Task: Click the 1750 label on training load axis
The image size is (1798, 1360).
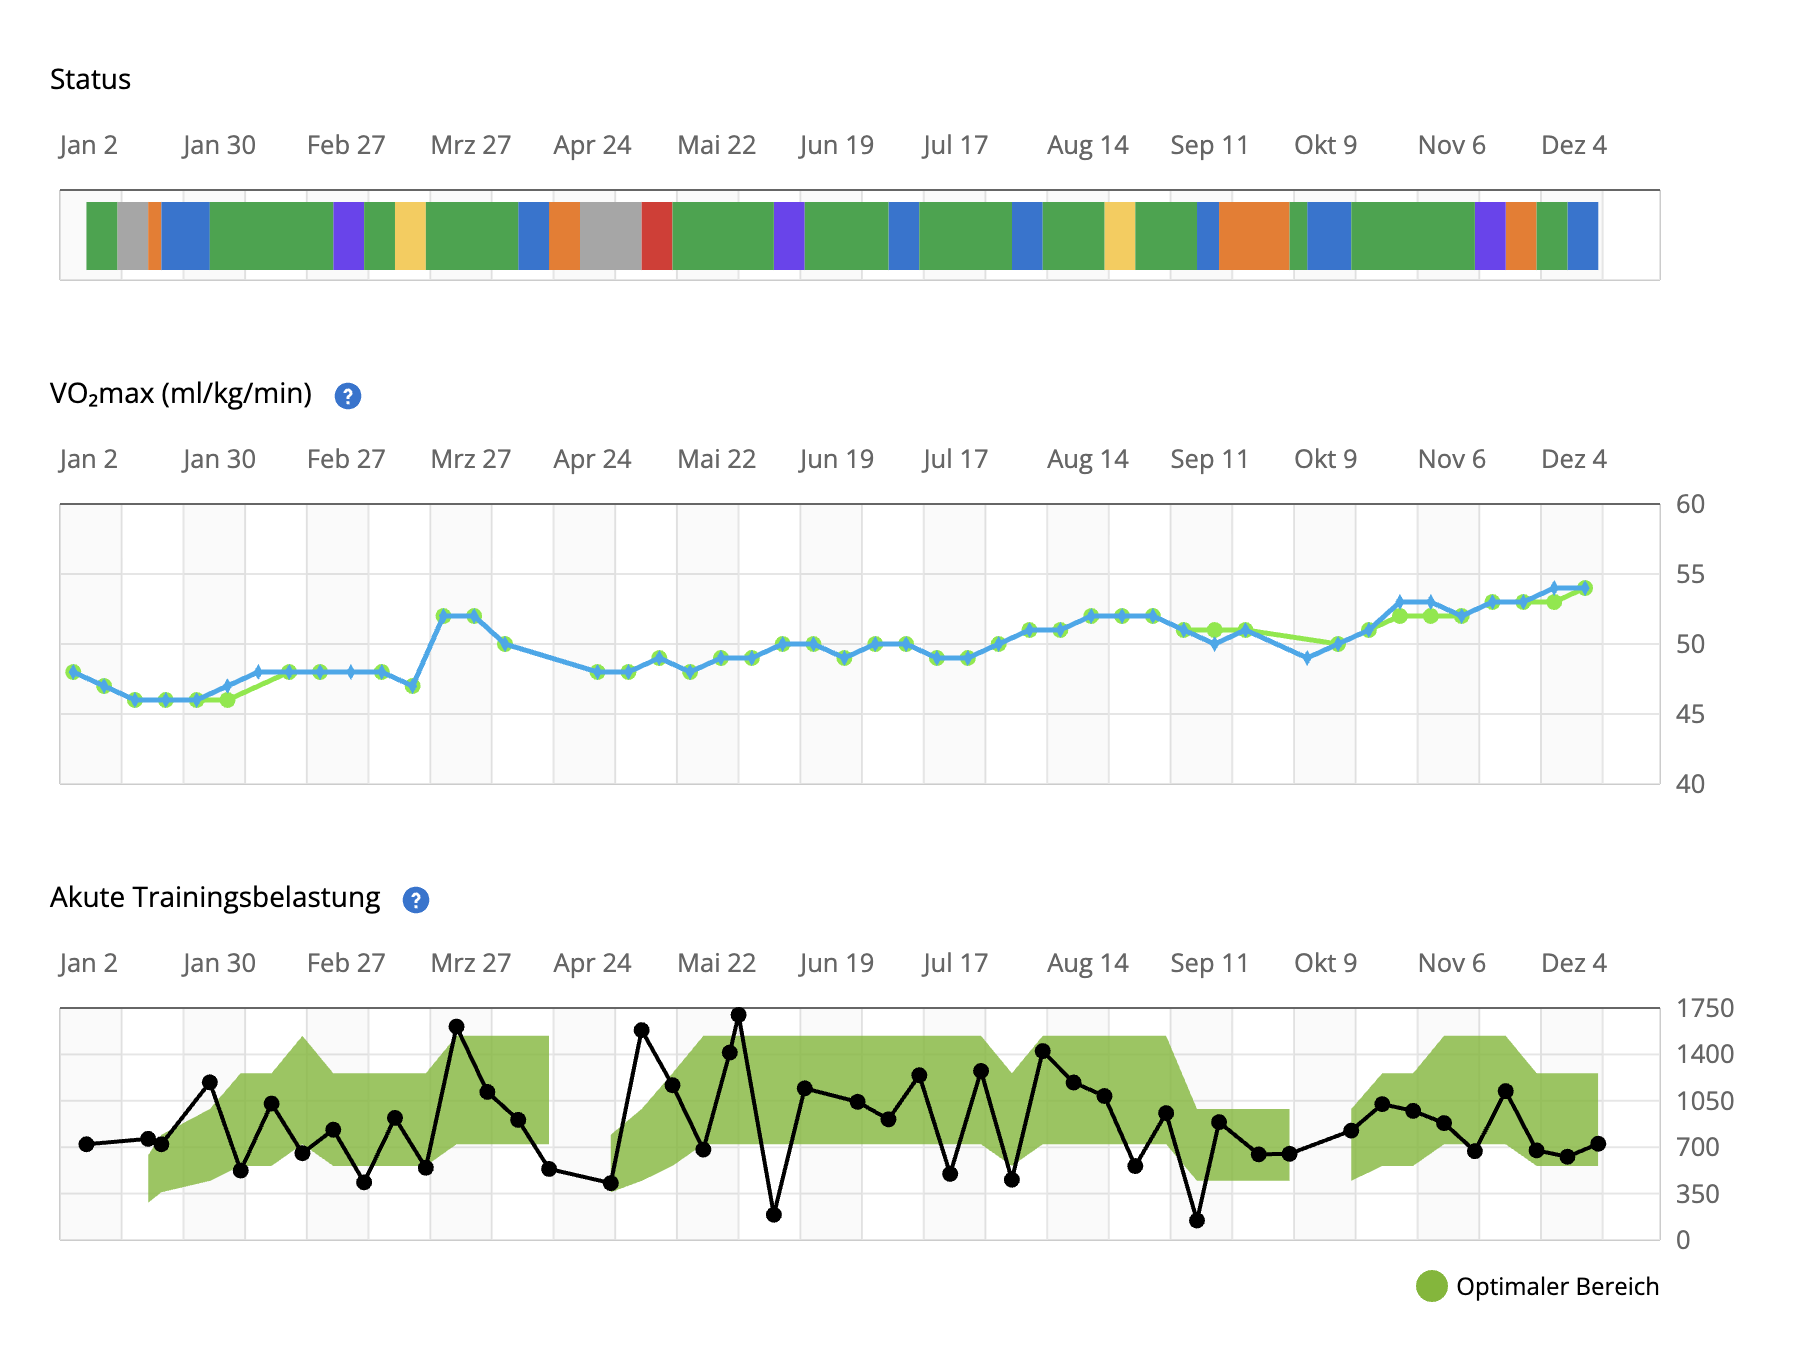Action: point(1704,1008)
